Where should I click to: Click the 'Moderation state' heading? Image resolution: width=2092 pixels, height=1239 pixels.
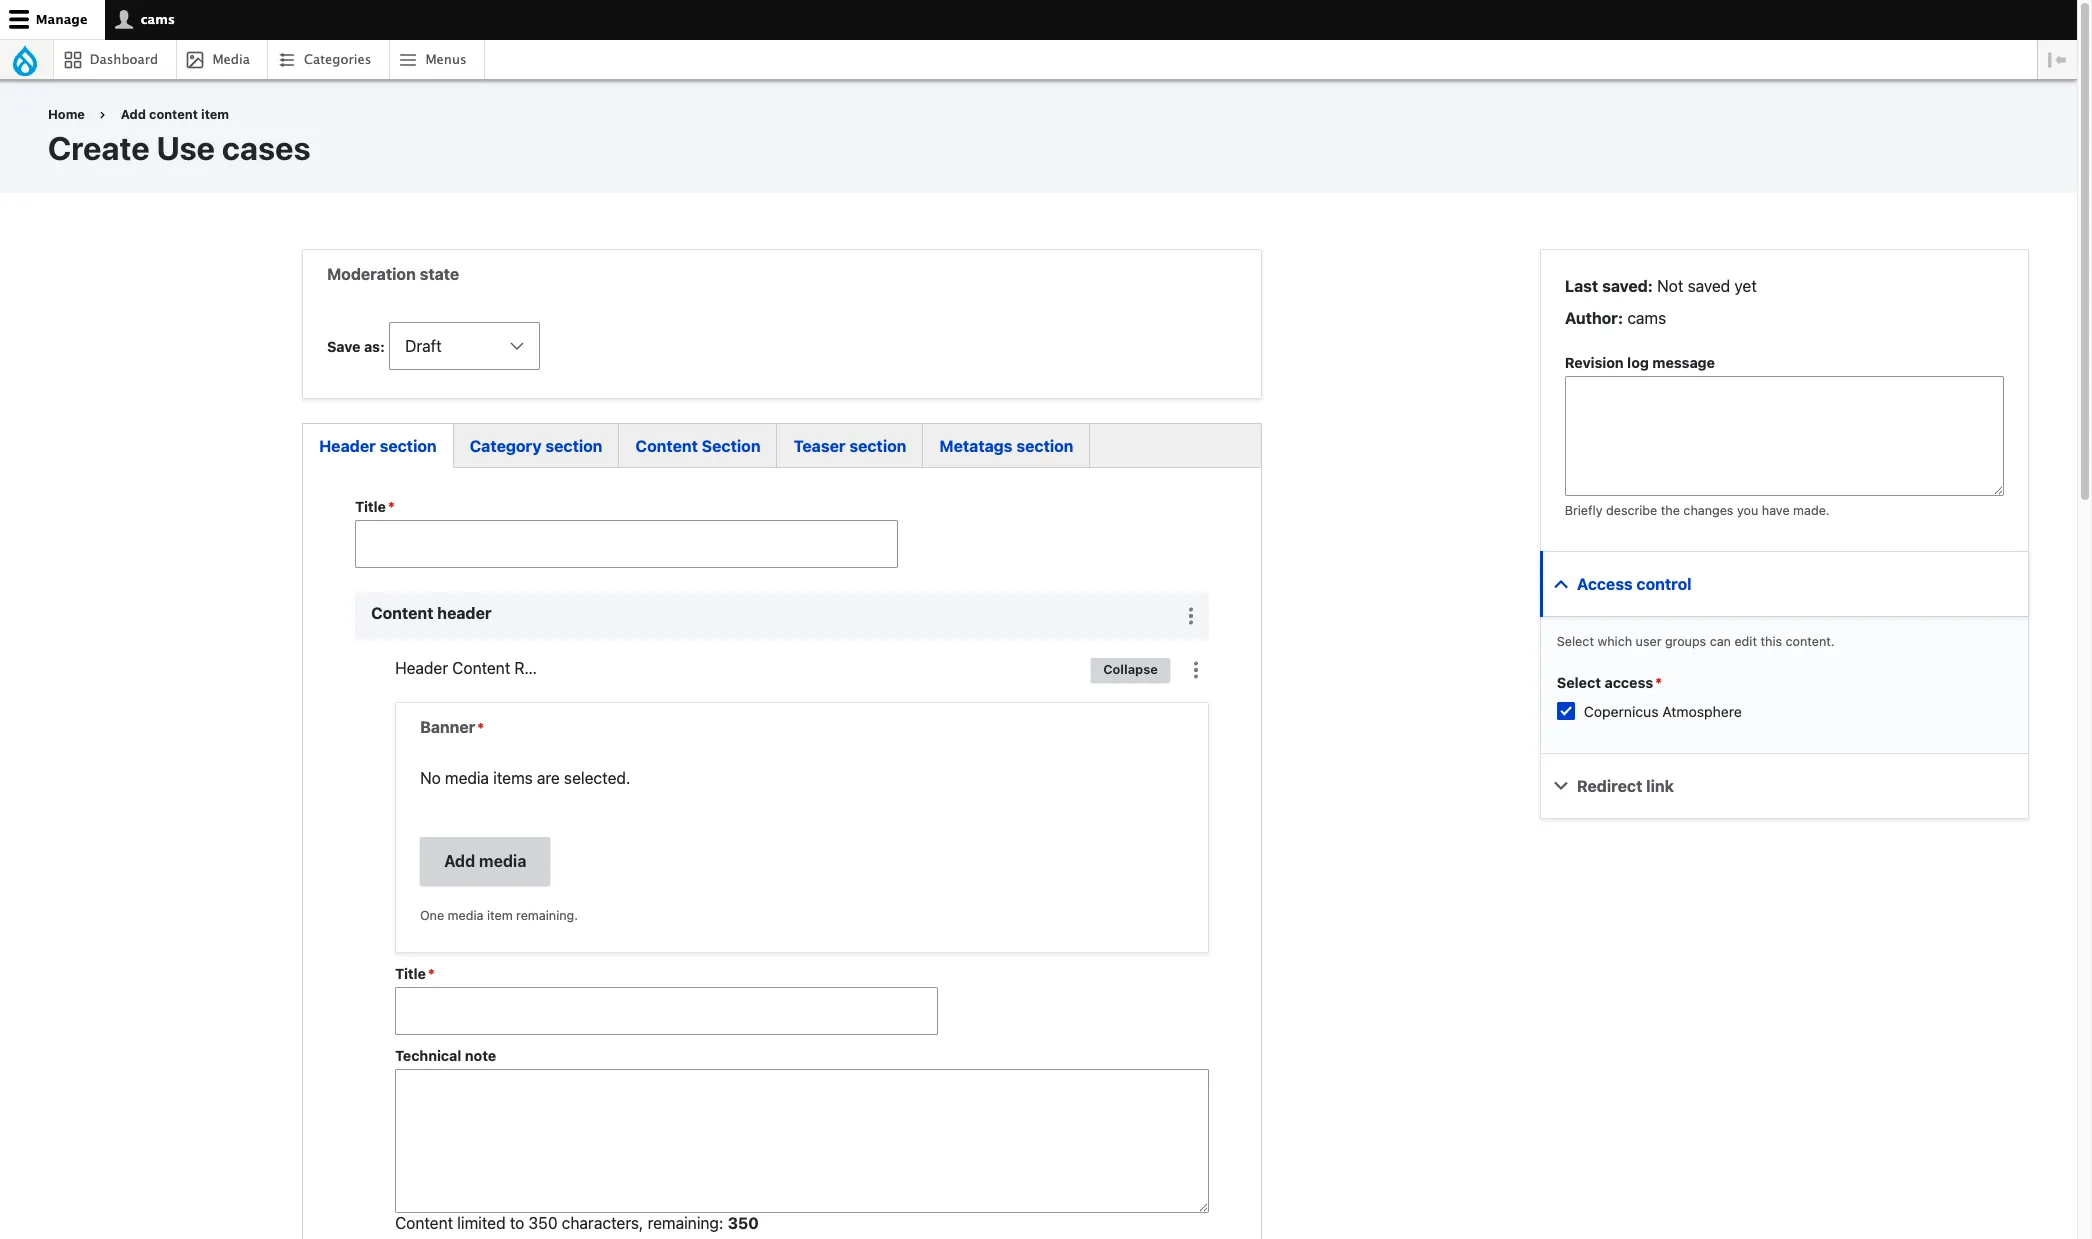pyautogui.click(x=393, y=274)
